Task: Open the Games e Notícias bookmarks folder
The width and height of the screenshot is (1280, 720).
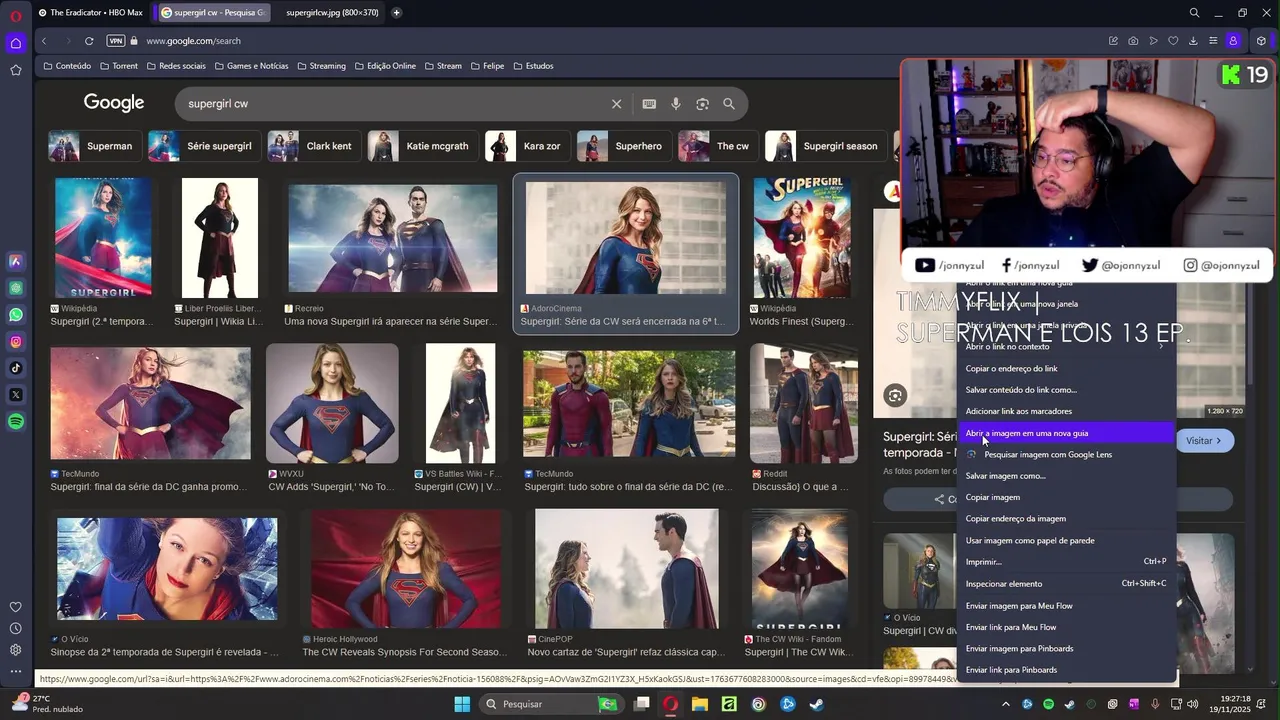Action: click(251, 66)
